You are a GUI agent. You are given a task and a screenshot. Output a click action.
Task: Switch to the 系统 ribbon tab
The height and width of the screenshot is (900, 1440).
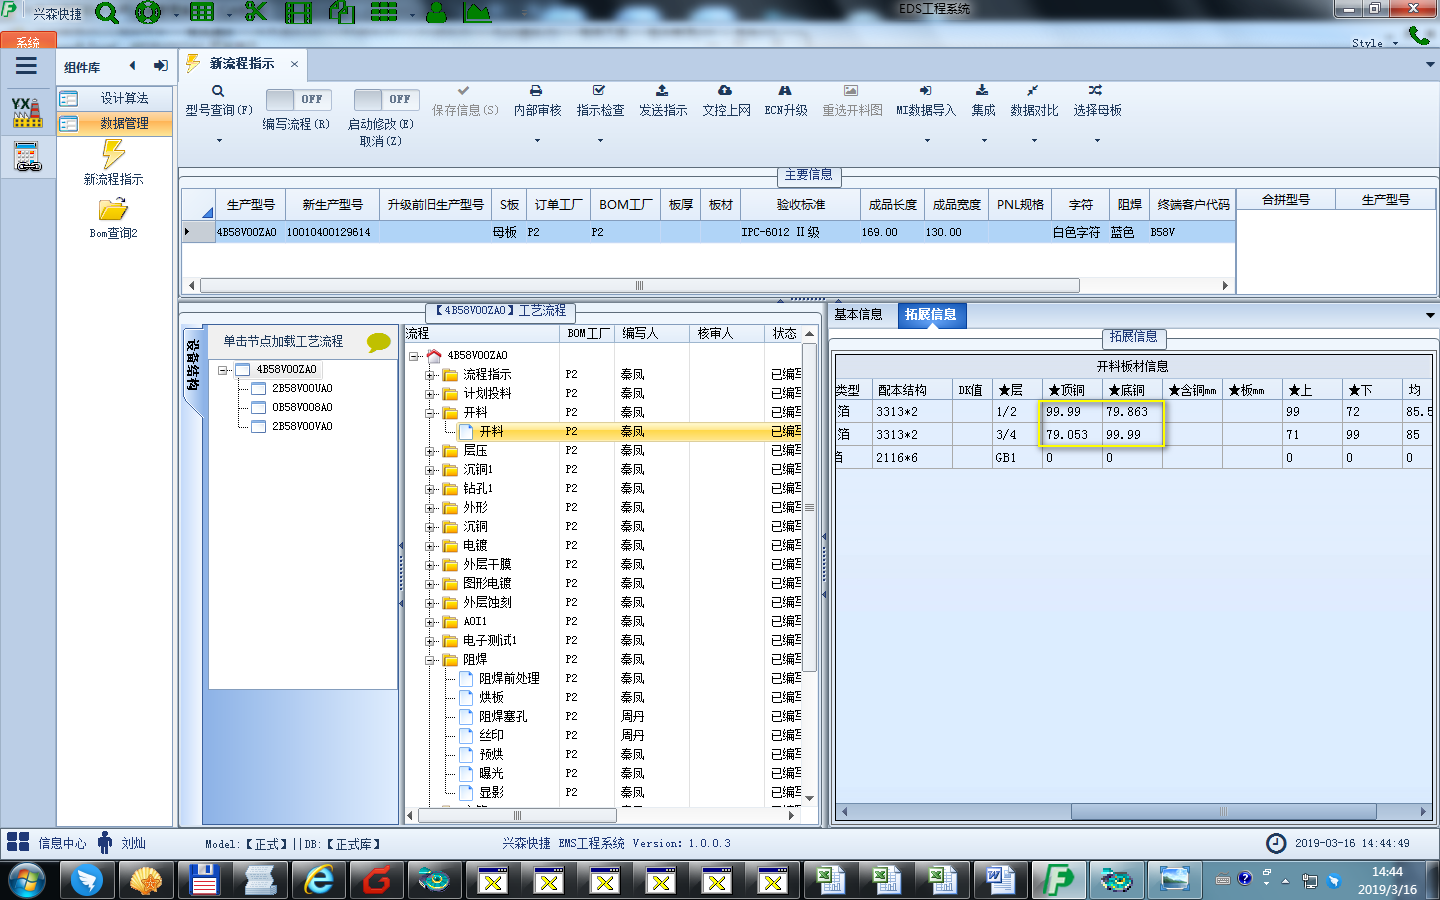[x=28, y=41]
